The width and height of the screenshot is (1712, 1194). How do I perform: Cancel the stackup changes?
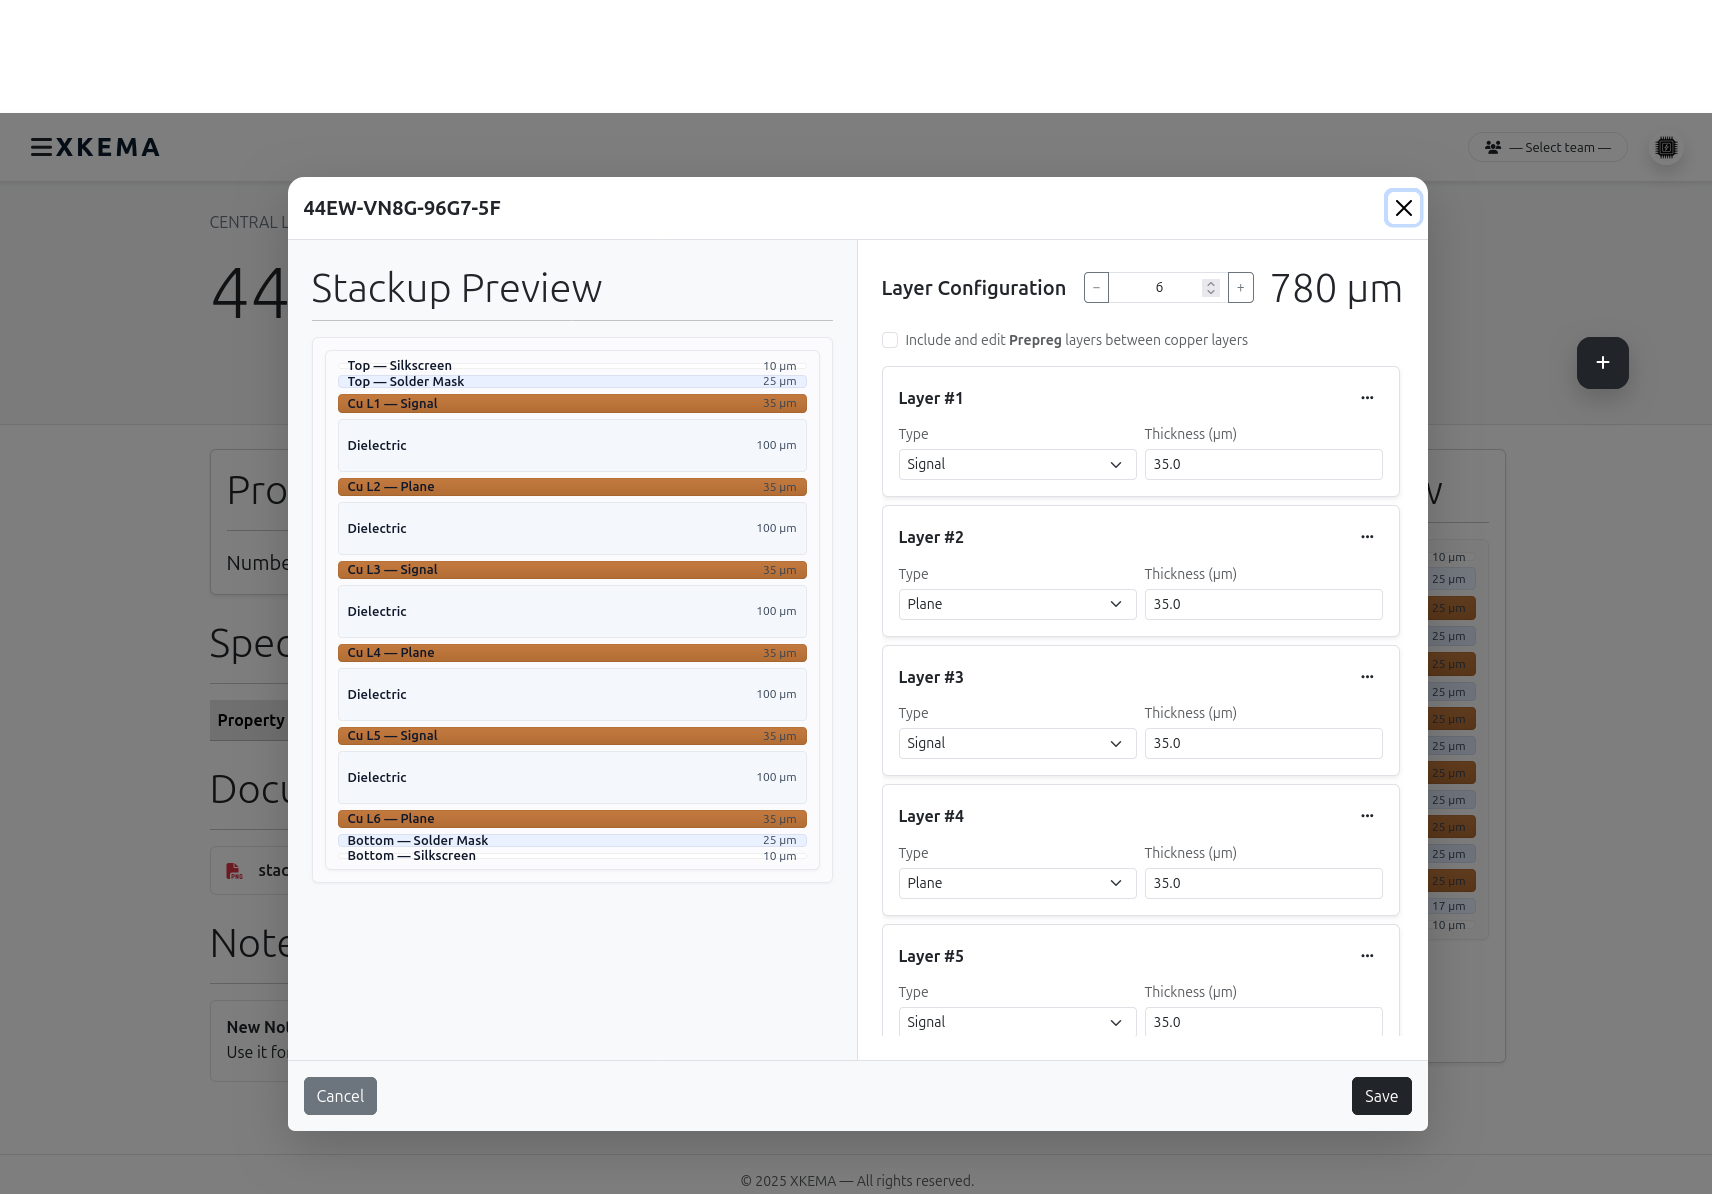click(340, 1096)
